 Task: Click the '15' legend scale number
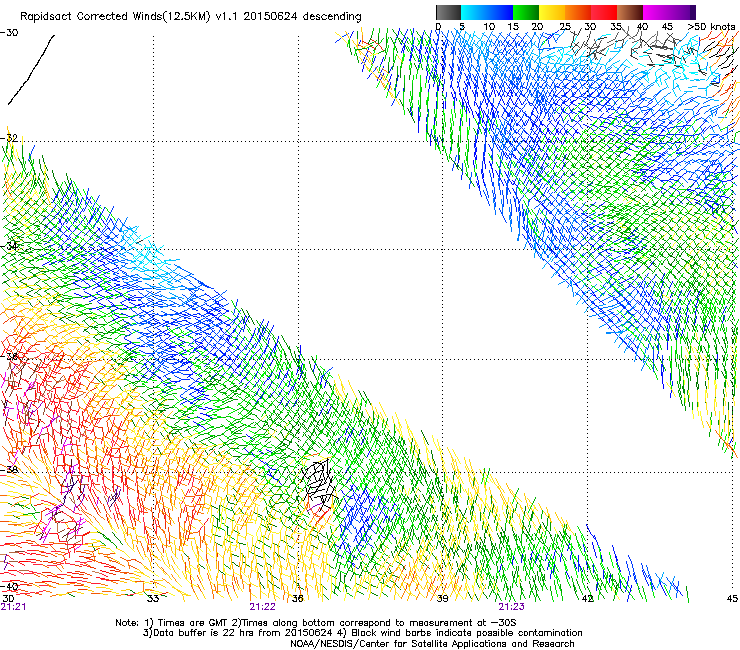(513, 27)
